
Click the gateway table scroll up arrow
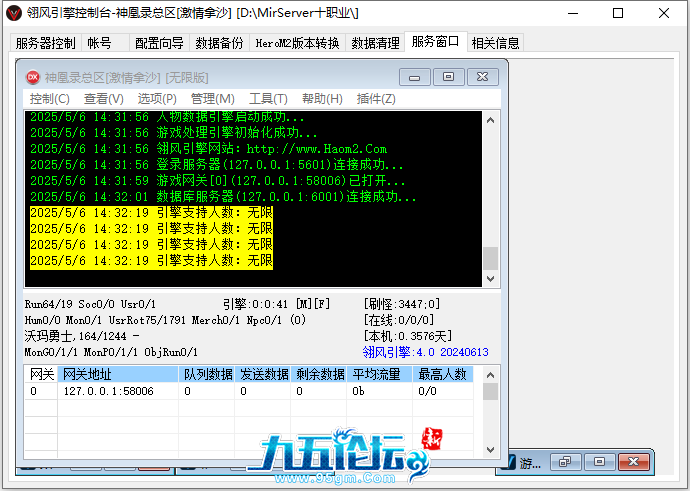click(491, 374)
